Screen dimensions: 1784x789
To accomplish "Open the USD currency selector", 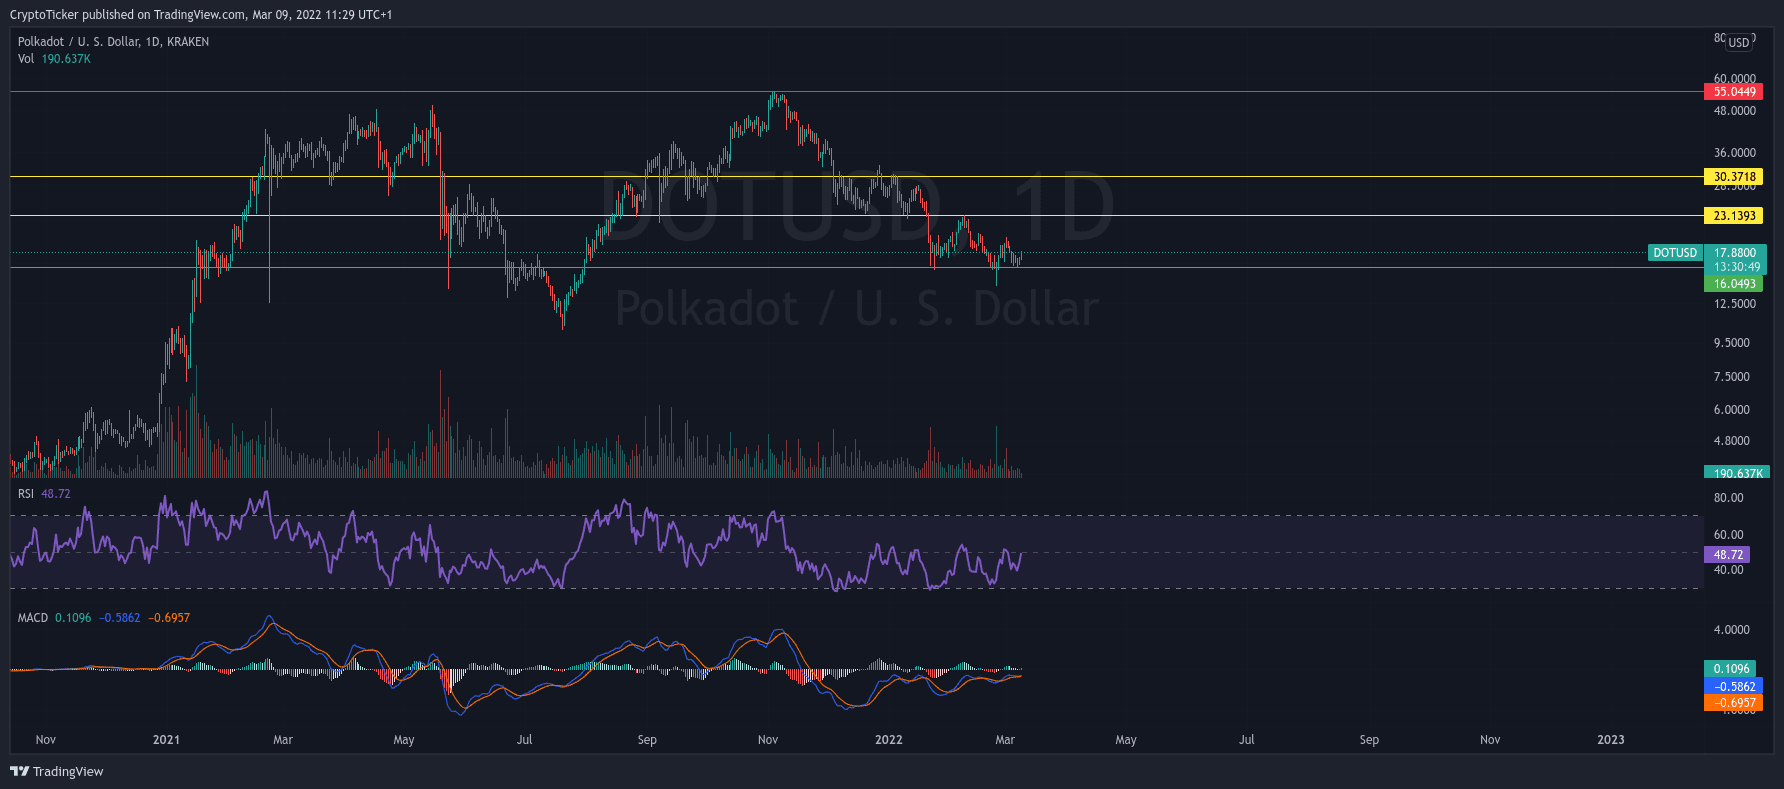I will coord(1739,43).
